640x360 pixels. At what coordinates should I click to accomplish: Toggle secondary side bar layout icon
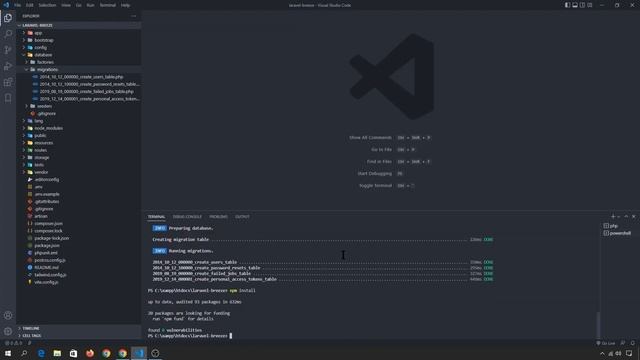582,5
